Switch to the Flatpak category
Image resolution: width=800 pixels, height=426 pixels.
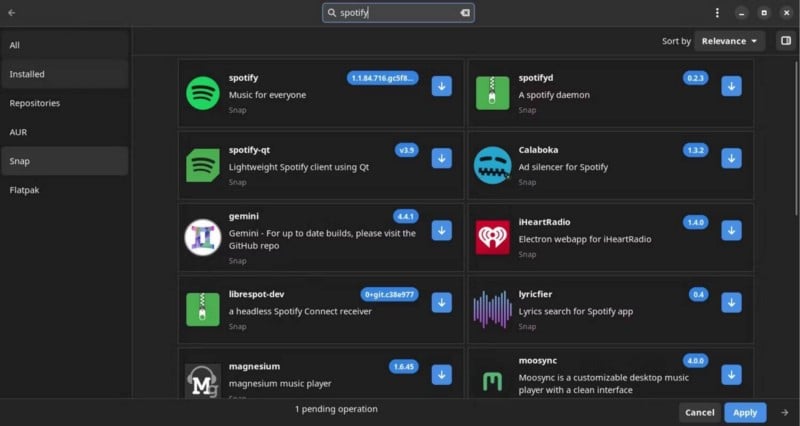[65, 190]
